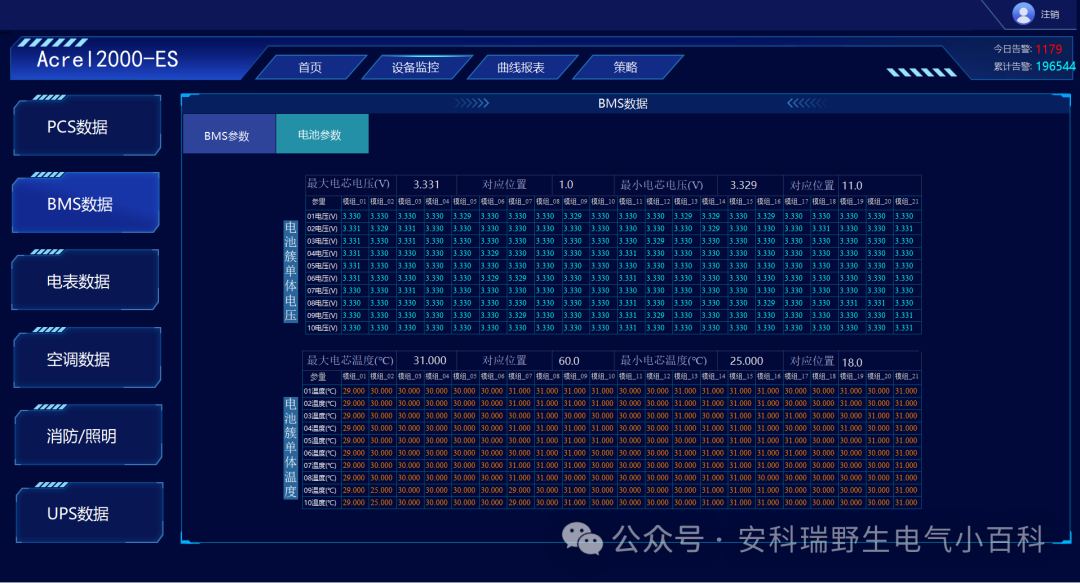Viewport: 1080px width, 583px height.
Task: Open BMS数据 in the sidebar
Action: 86,204
